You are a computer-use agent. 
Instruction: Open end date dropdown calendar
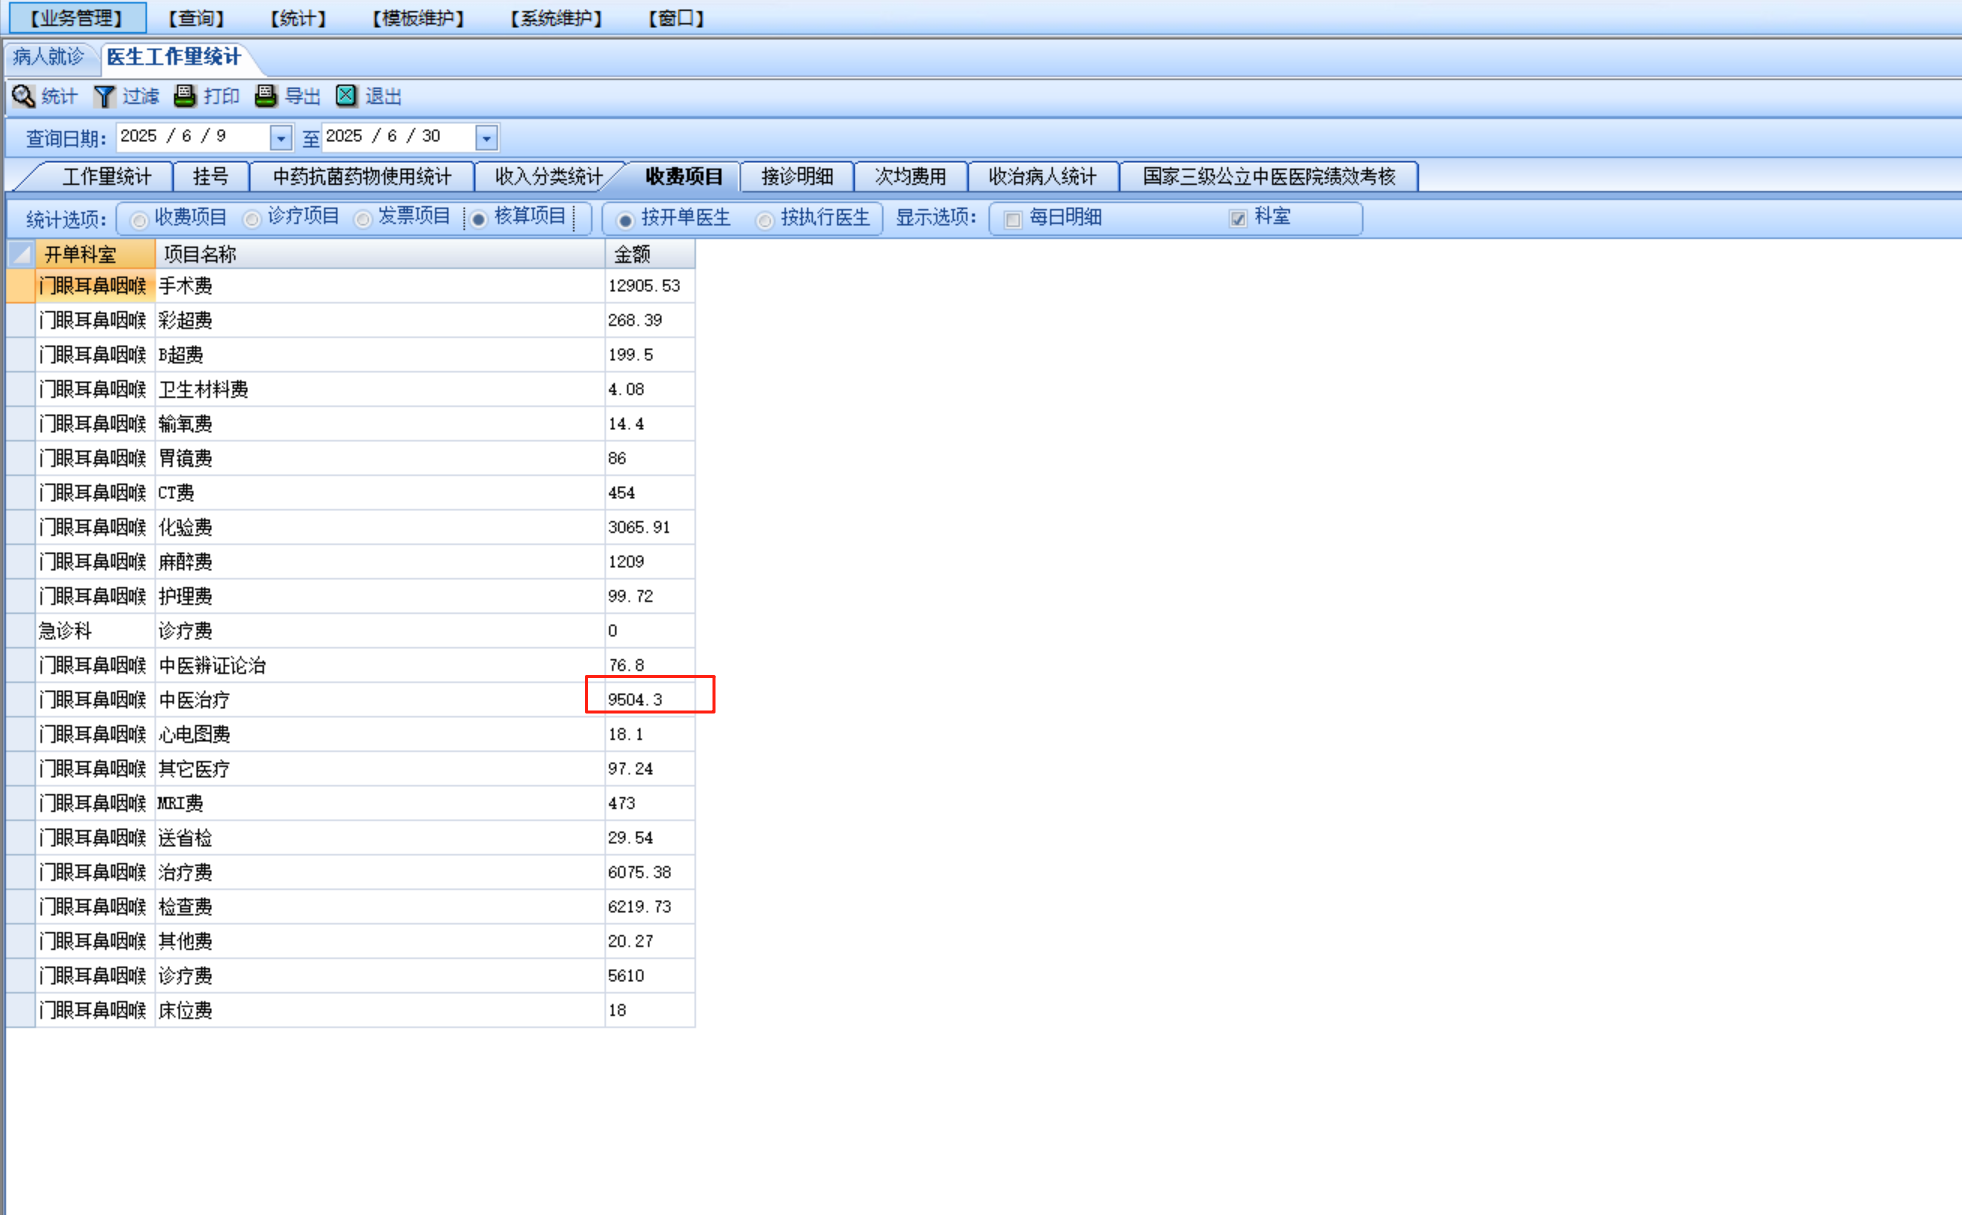tap(487, 138)
